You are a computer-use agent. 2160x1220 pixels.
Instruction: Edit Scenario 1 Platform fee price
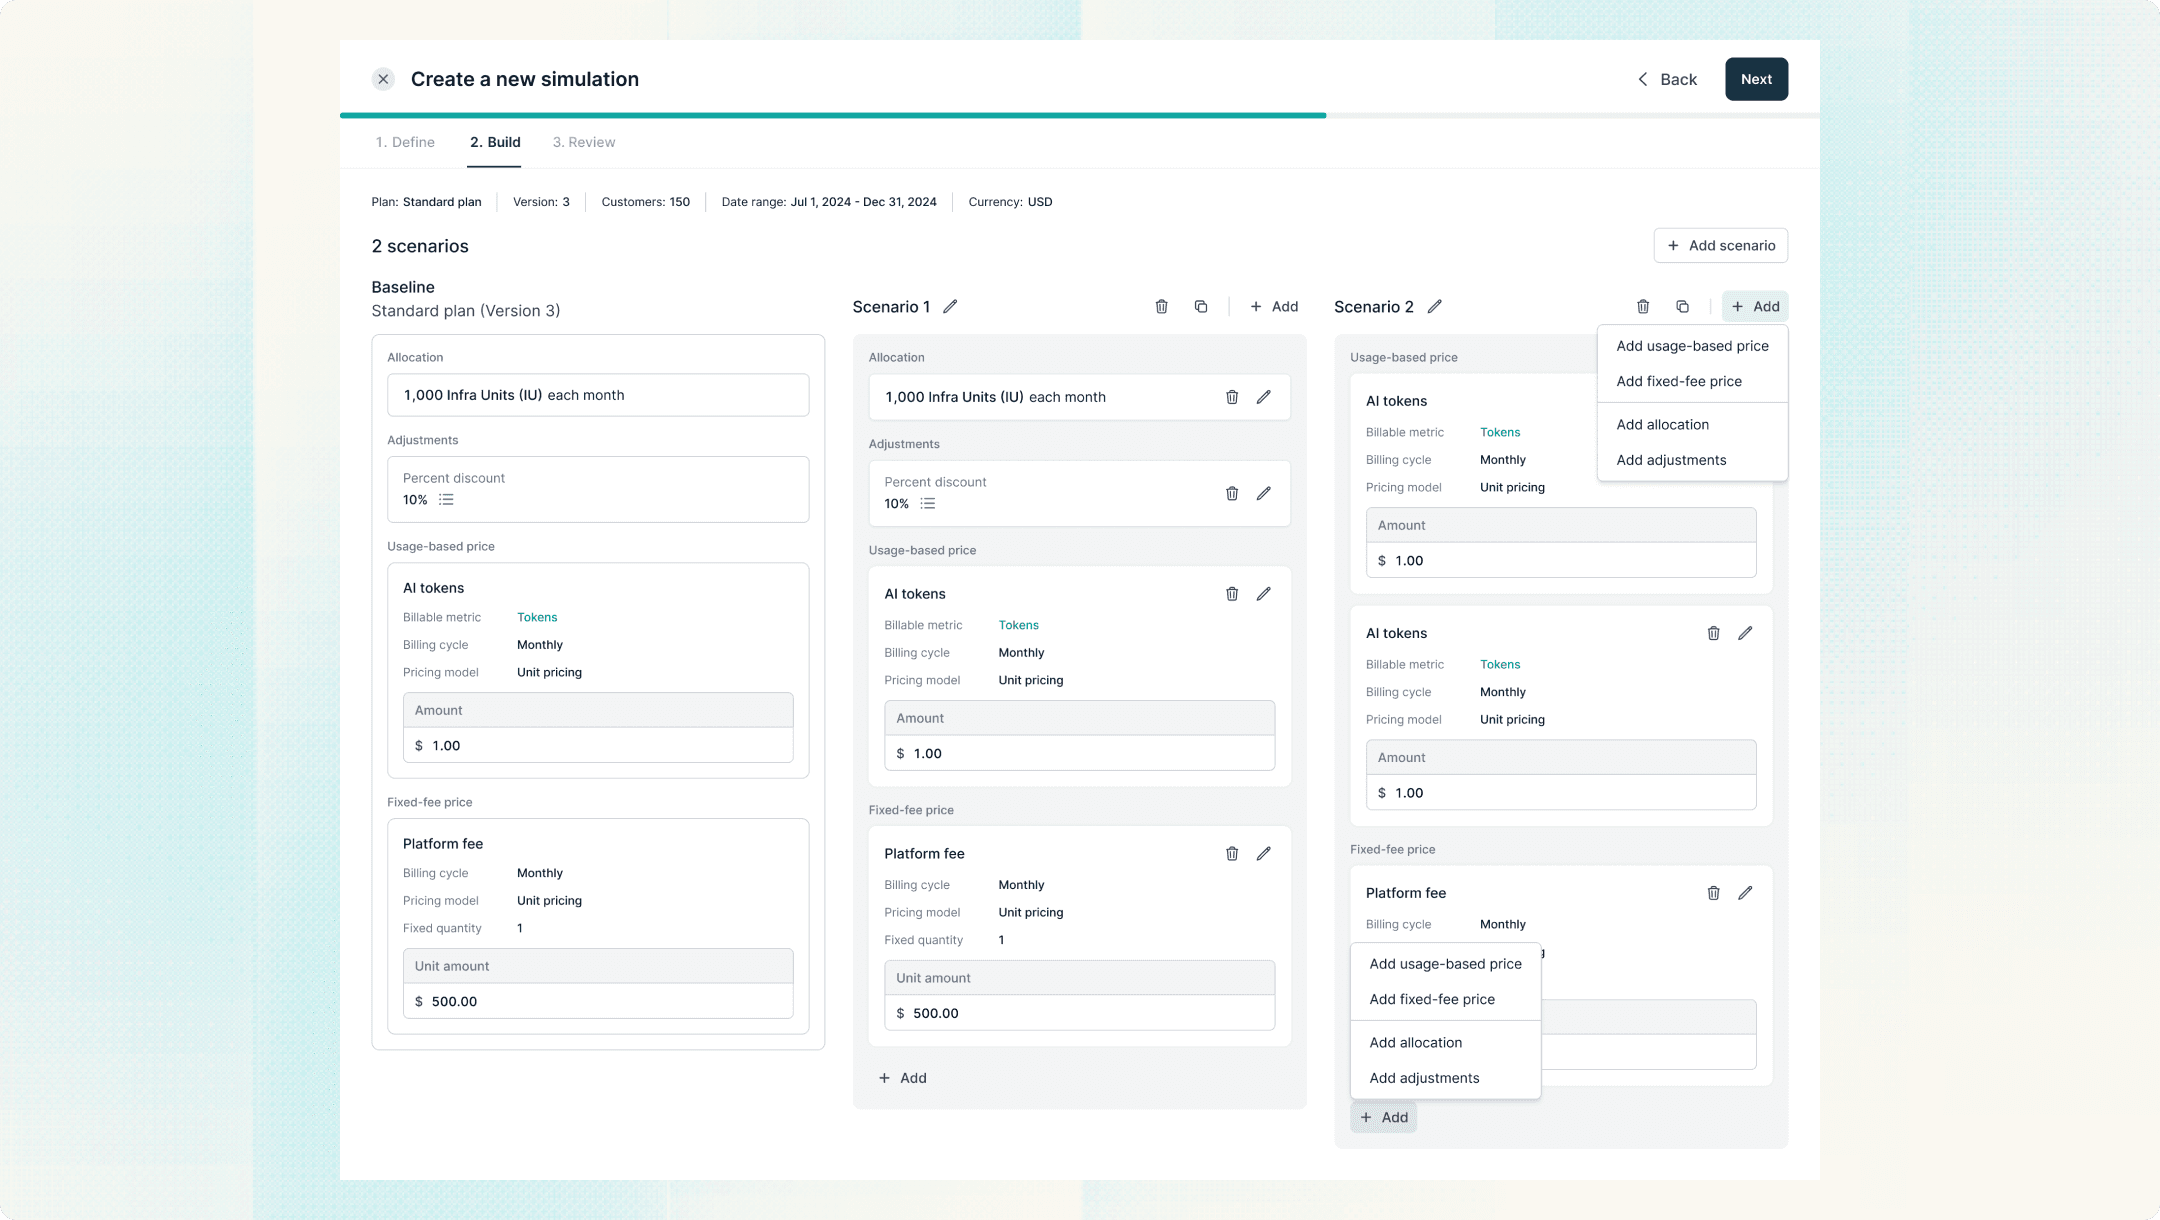click(1264, 853)
